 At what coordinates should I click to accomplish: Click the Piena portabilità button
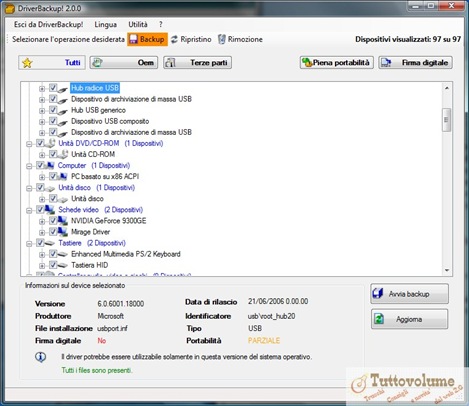337,63
